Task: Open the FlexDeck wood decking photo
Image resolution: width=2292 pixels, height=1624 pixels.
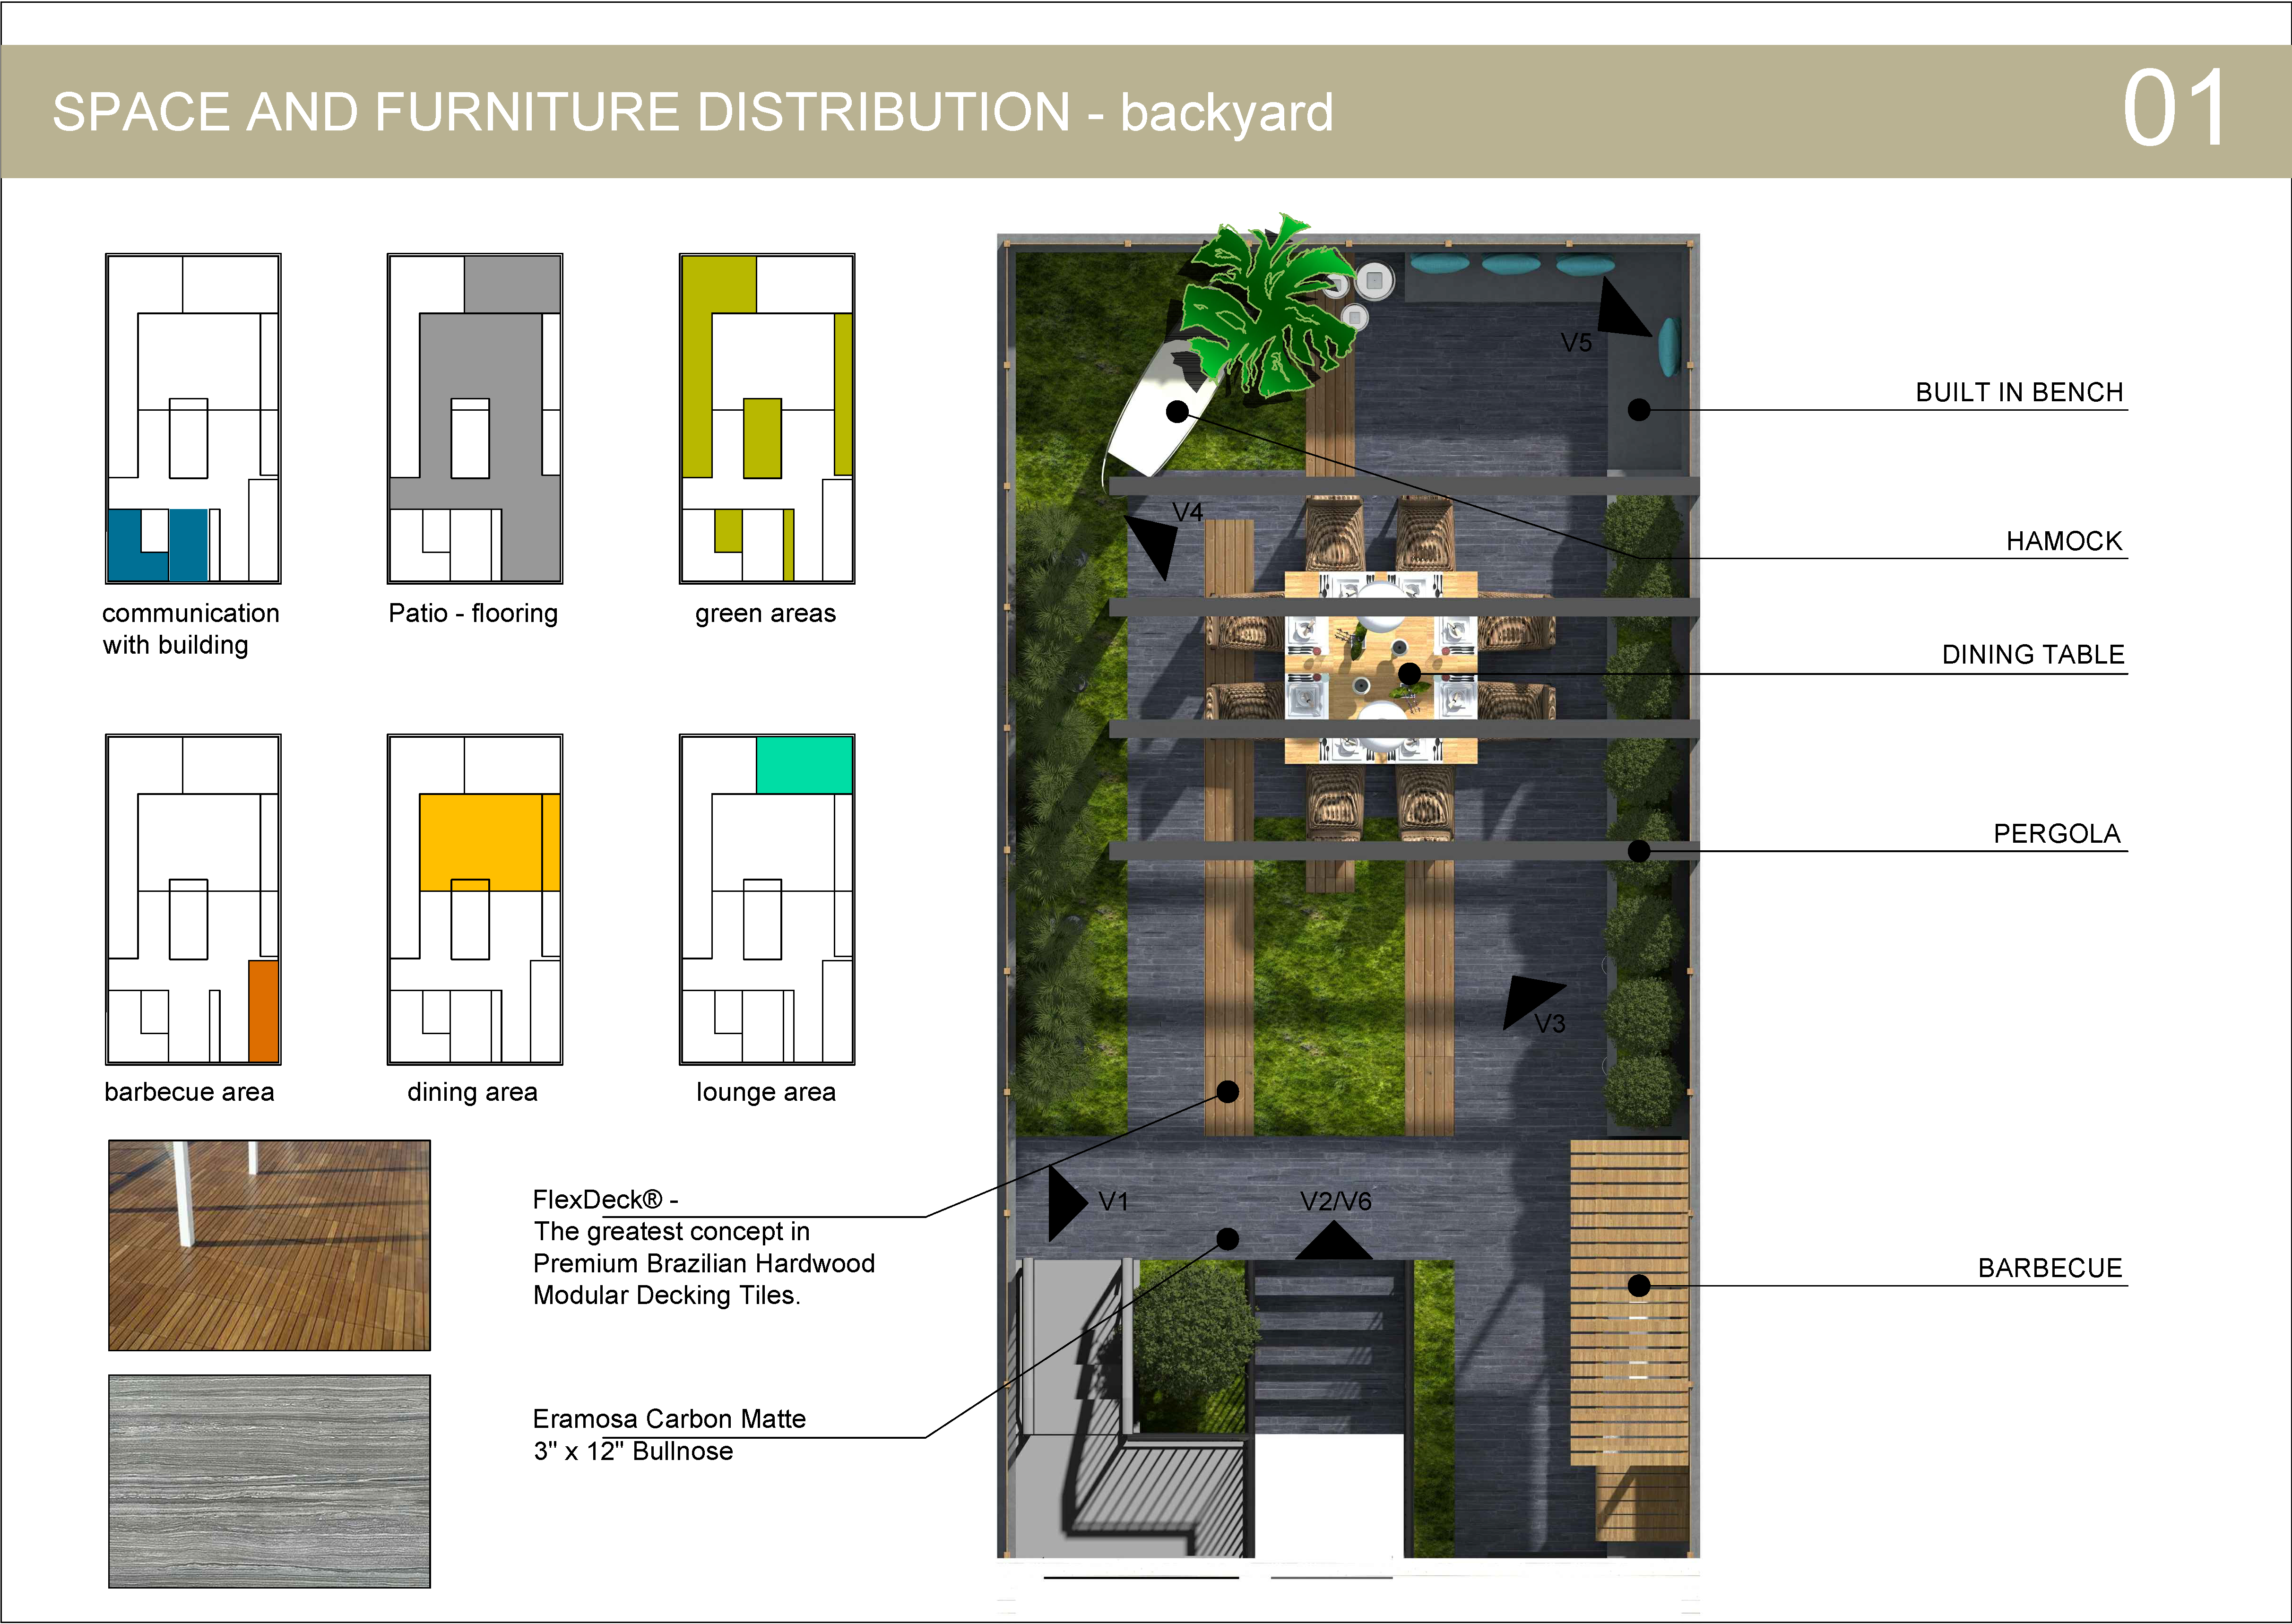Action: click(x=269, y=1245)
